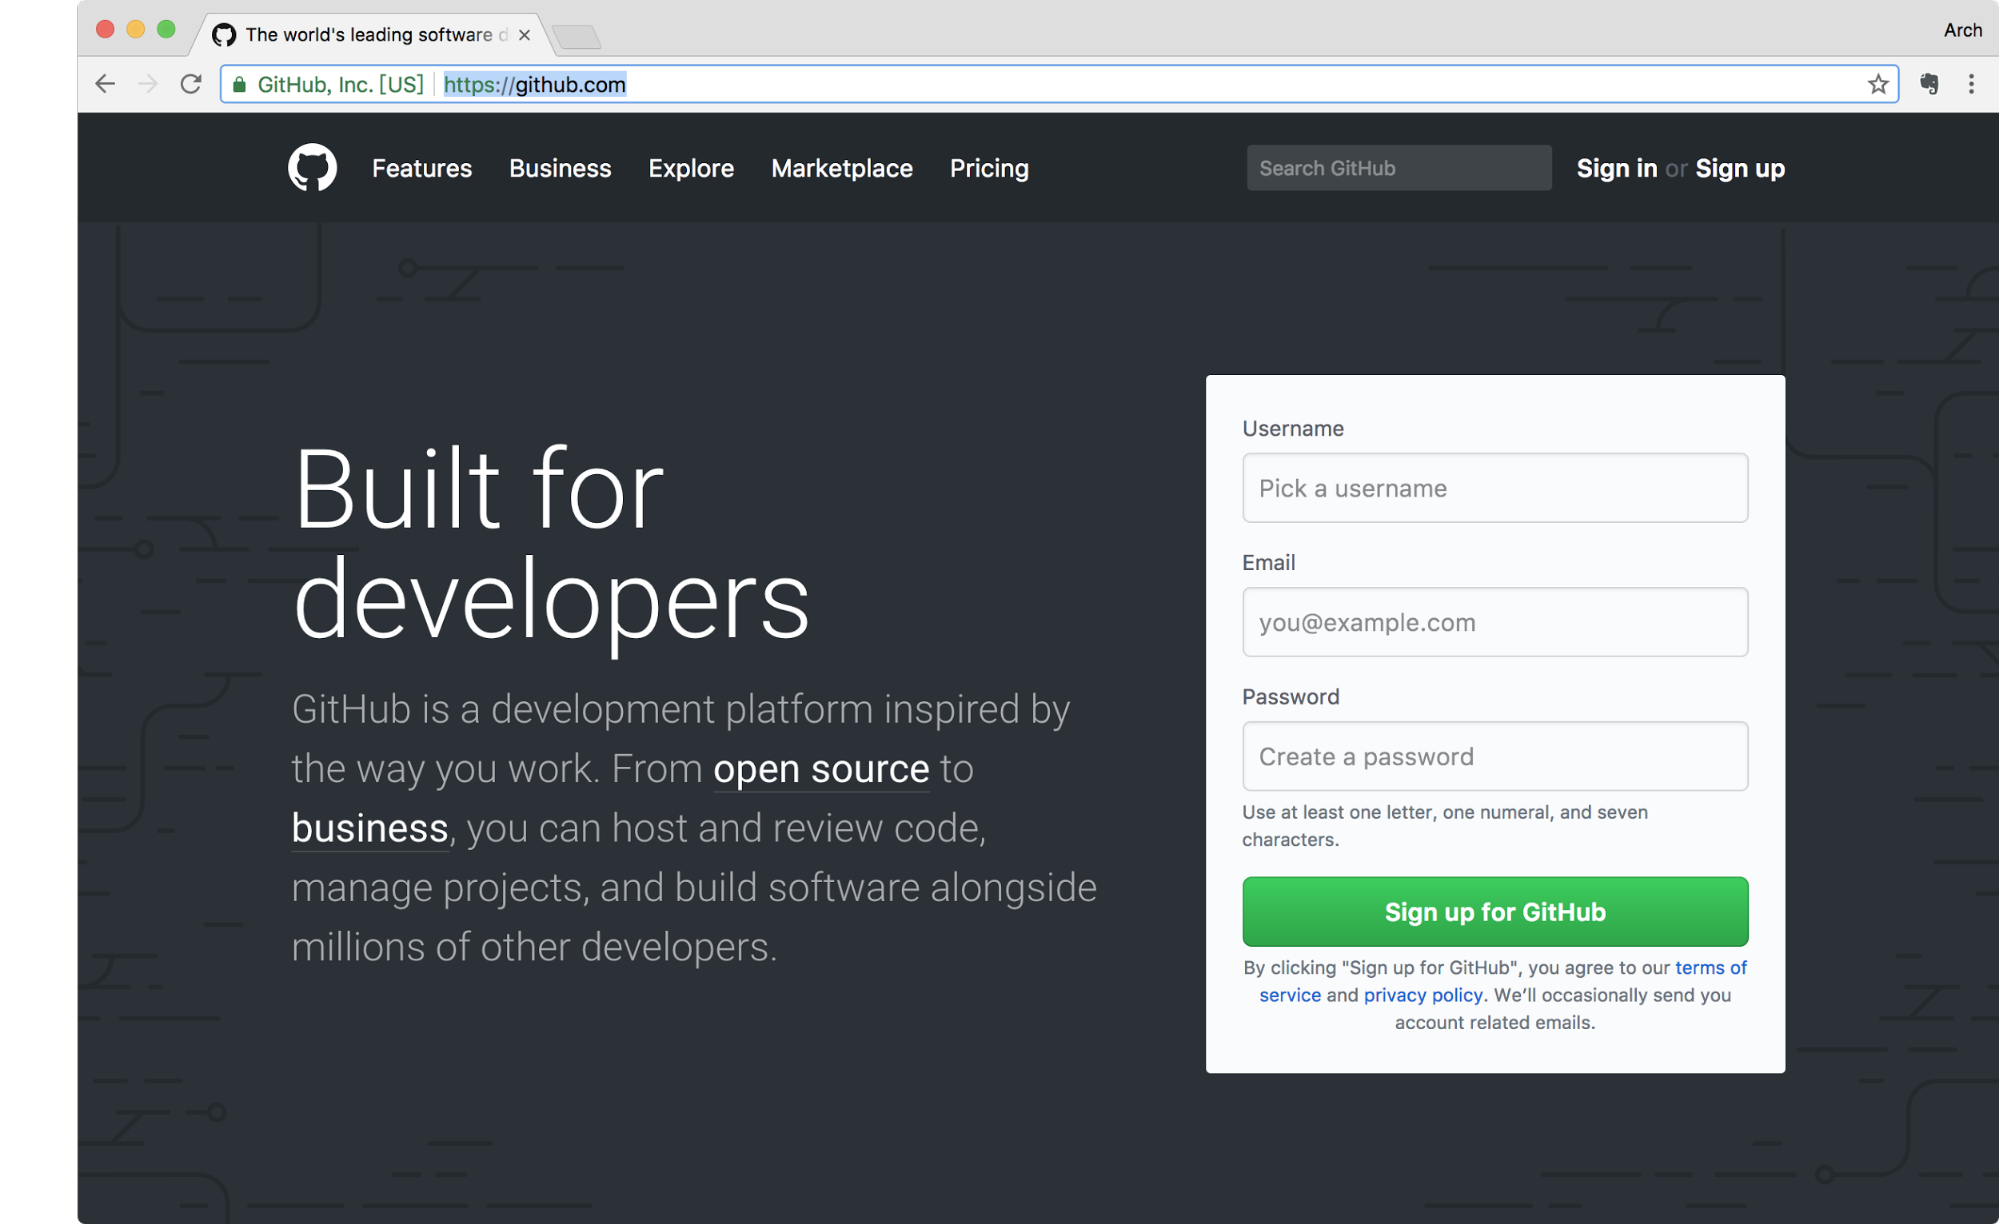Click the 'Use at least one letter' hint
The height and width of the screenshot is (1225, 1999).
1445,826
